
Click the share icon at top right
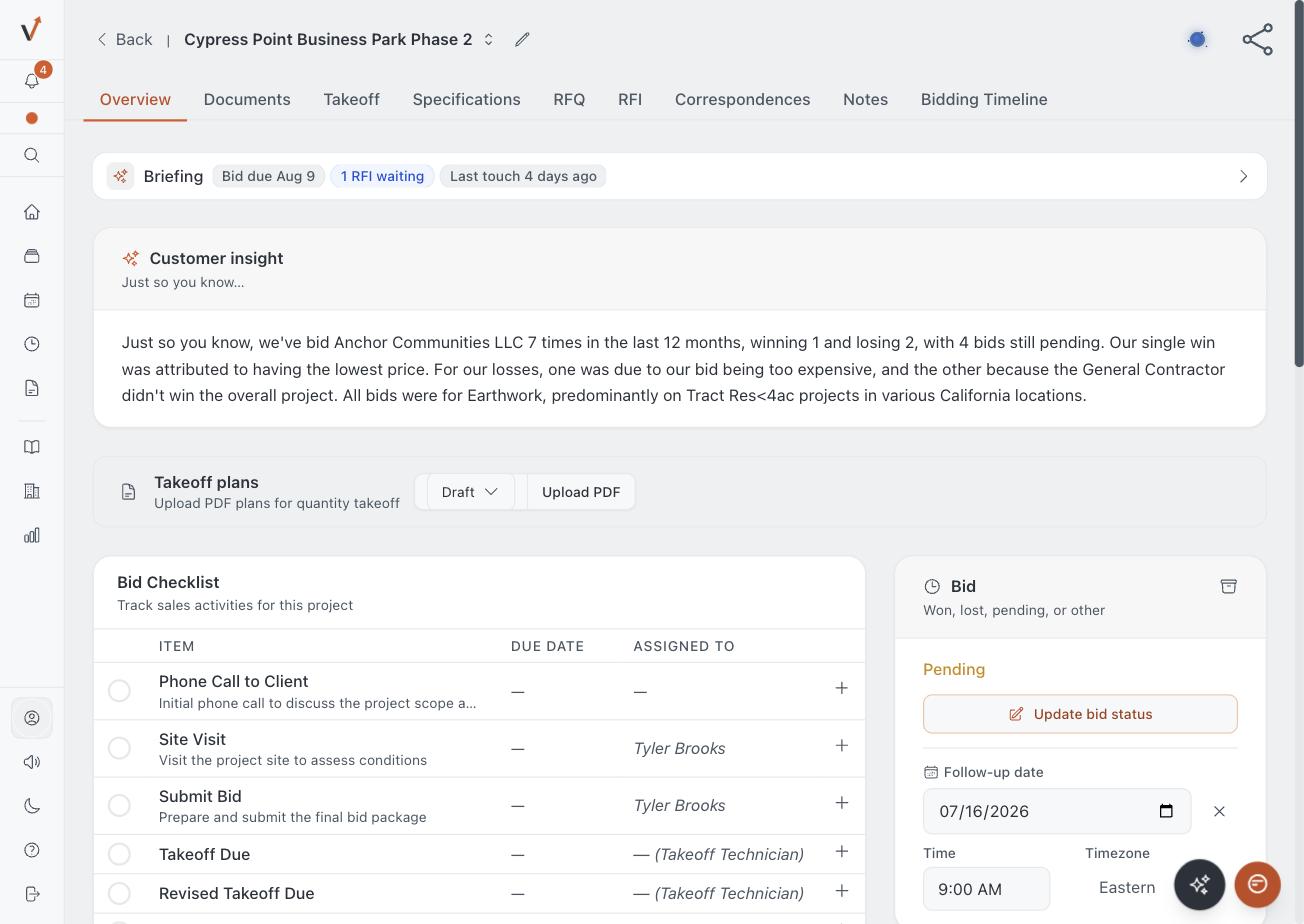click(x=1257, y=39)
